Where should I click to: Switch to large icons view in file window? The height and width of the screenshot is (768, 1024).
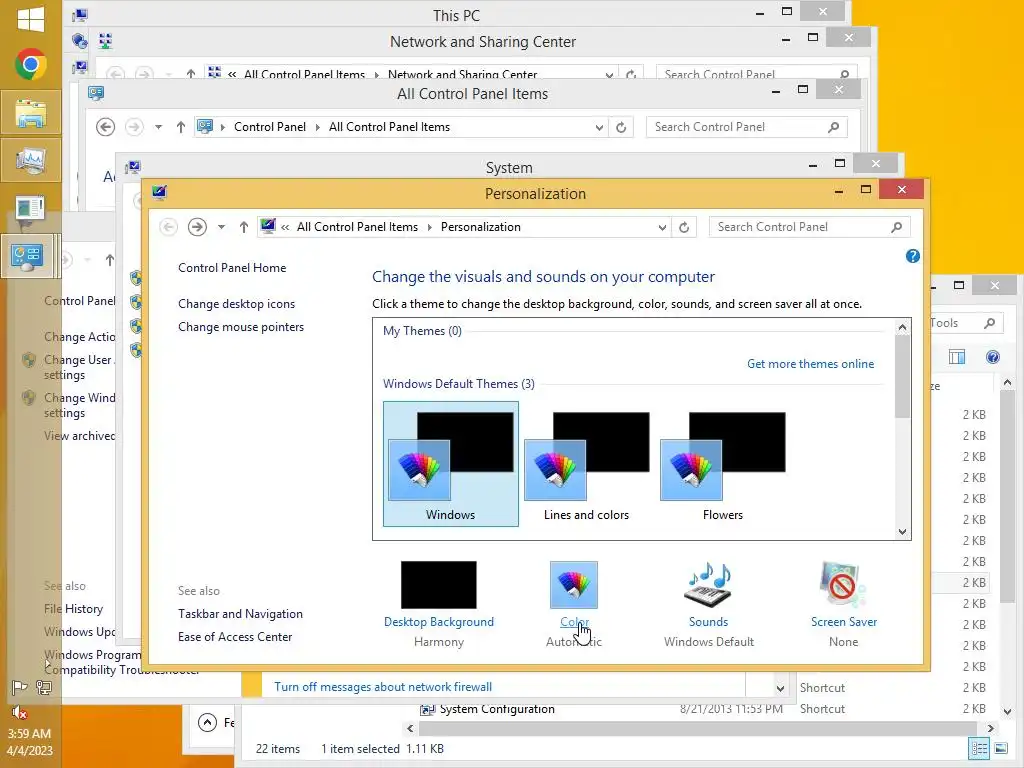pyautogui.click(x=1001, y=748)
